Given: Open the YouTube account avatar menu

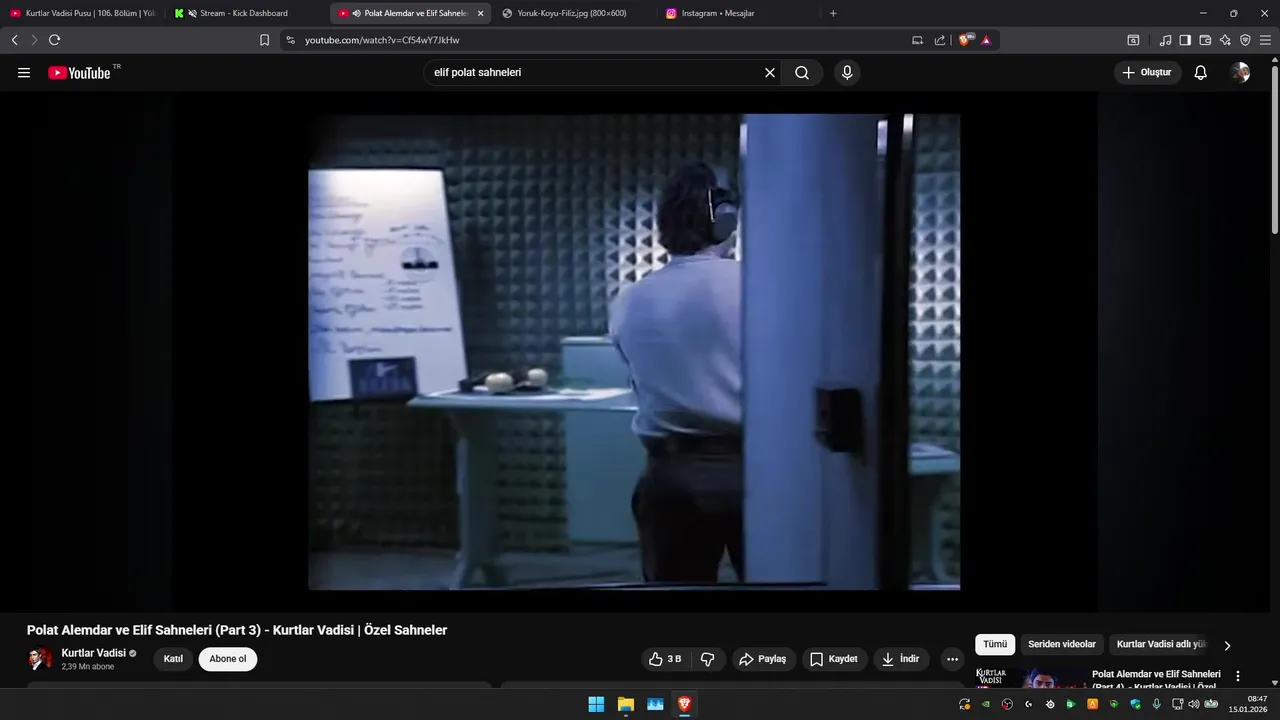Looking at the screenshot, I should point(1240,73).
